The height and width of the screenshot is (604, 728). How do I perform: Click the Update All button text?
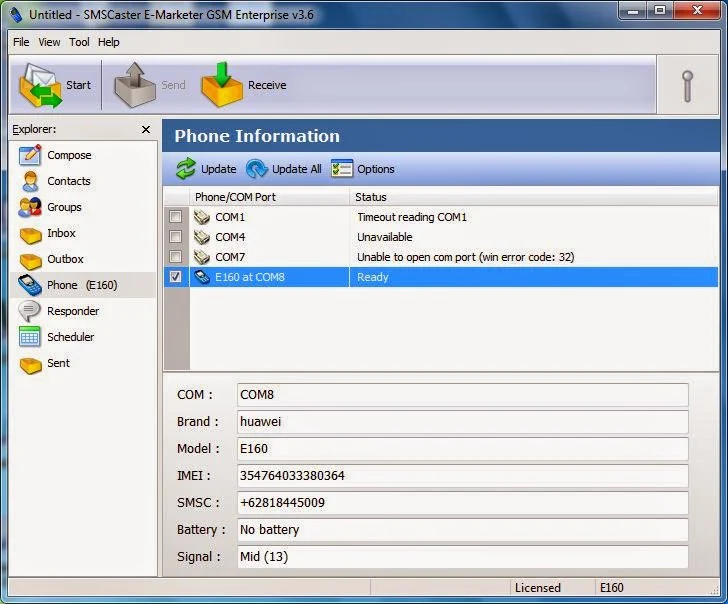[297, 169]
